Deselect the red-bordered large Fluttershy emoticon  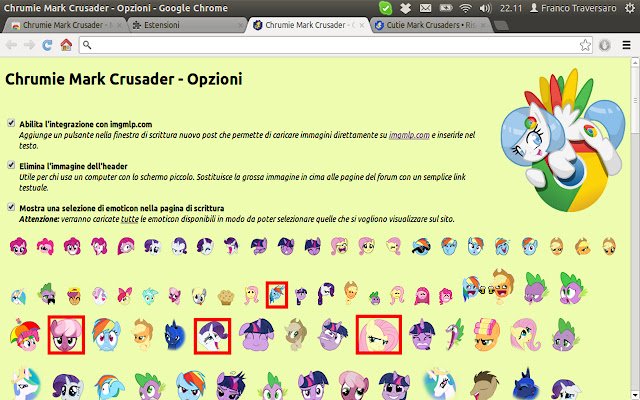[x=379, y=334]
